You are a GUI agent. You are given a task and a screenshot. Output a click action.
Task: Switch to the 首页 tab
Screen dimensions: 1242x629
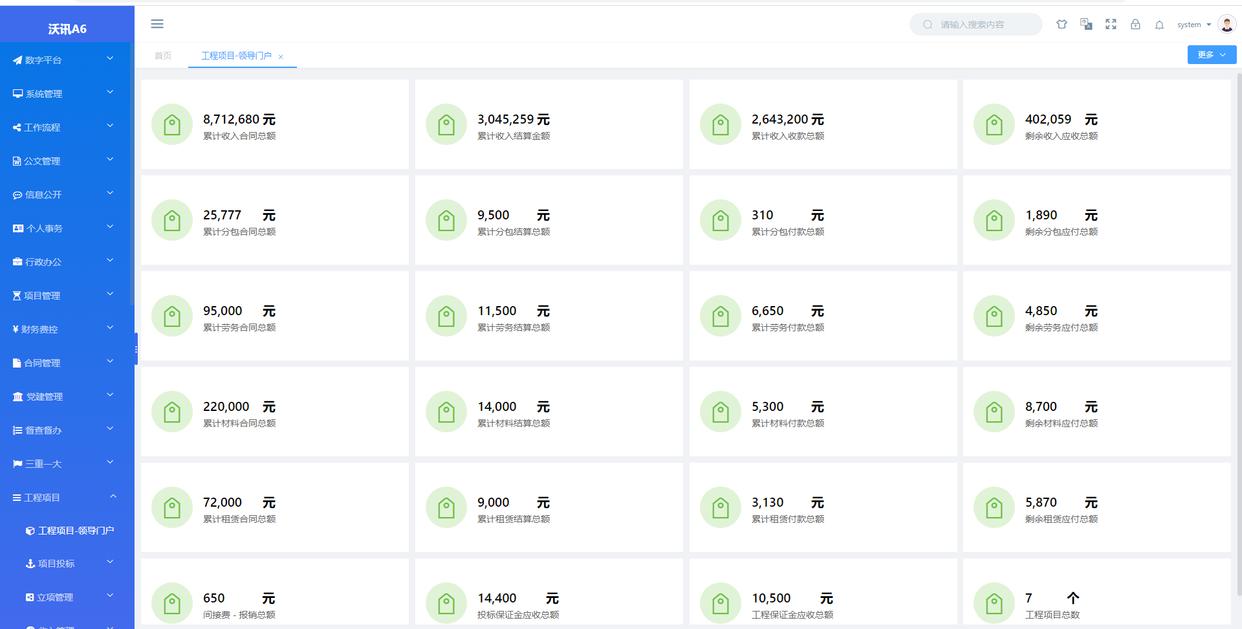tap(163, 56)
